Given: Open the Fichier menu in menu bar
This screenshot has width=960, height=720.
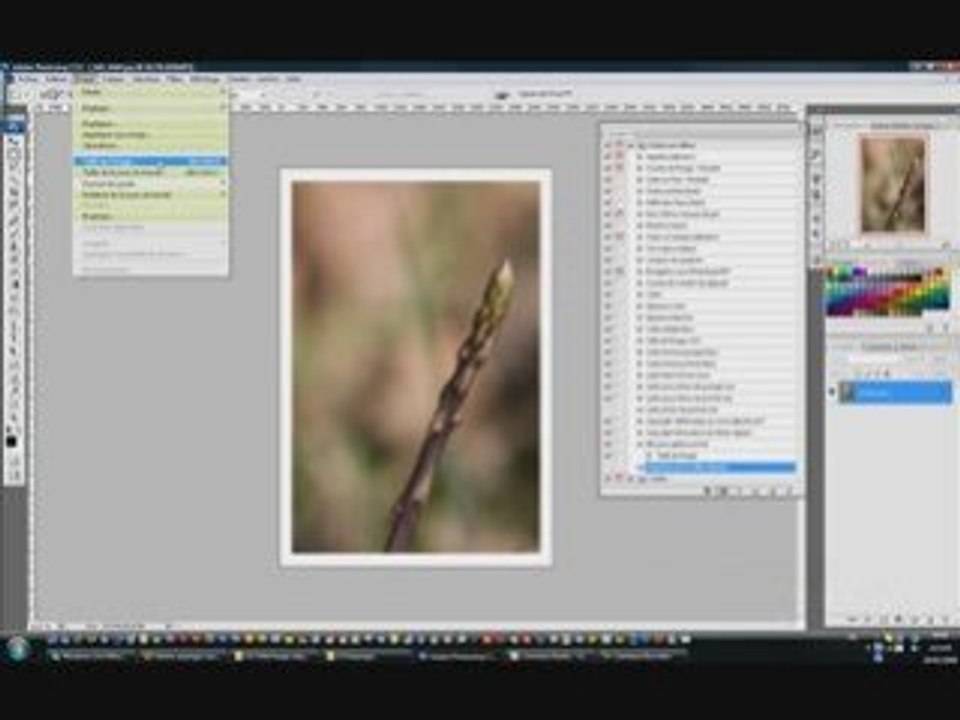Looking at the screenshot, I should 27,79.
